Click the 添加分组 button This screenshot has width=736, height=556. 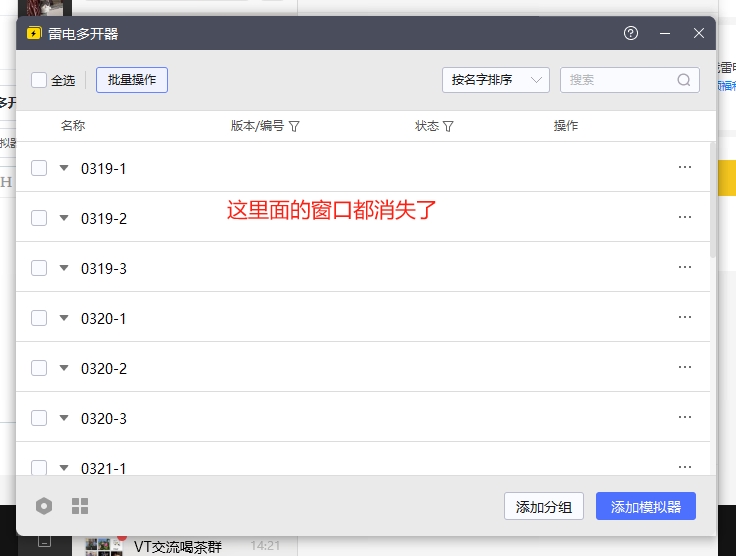pos(543,507)
